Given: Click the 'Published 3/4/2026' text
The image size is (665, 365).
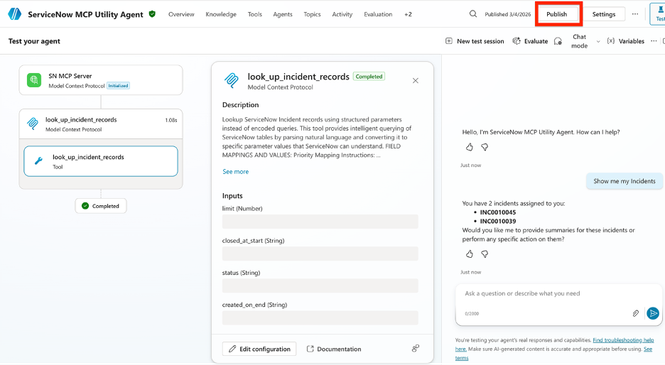Looking at the screenshot, I should pyautogui.click(x=508, y=14).
